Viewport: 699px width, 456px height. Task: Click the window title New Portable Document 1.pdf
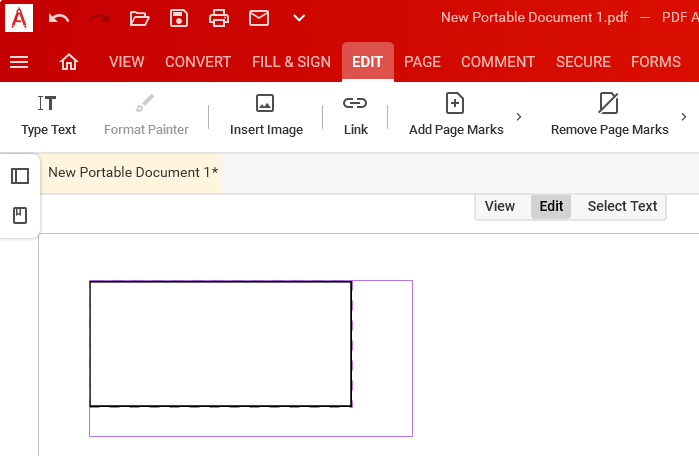tap(534, 17)
